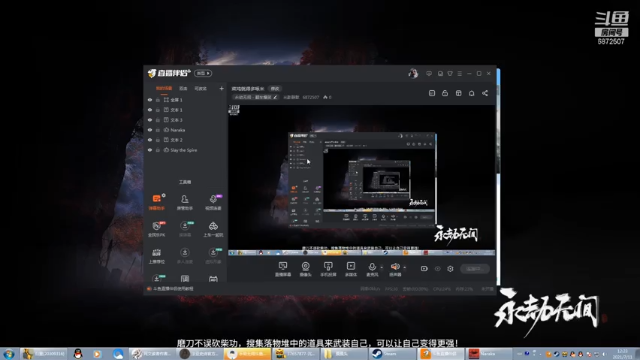Click the 修改 edit button beside stream title
Screen dimensions: 640x360
tap(275, 89)
